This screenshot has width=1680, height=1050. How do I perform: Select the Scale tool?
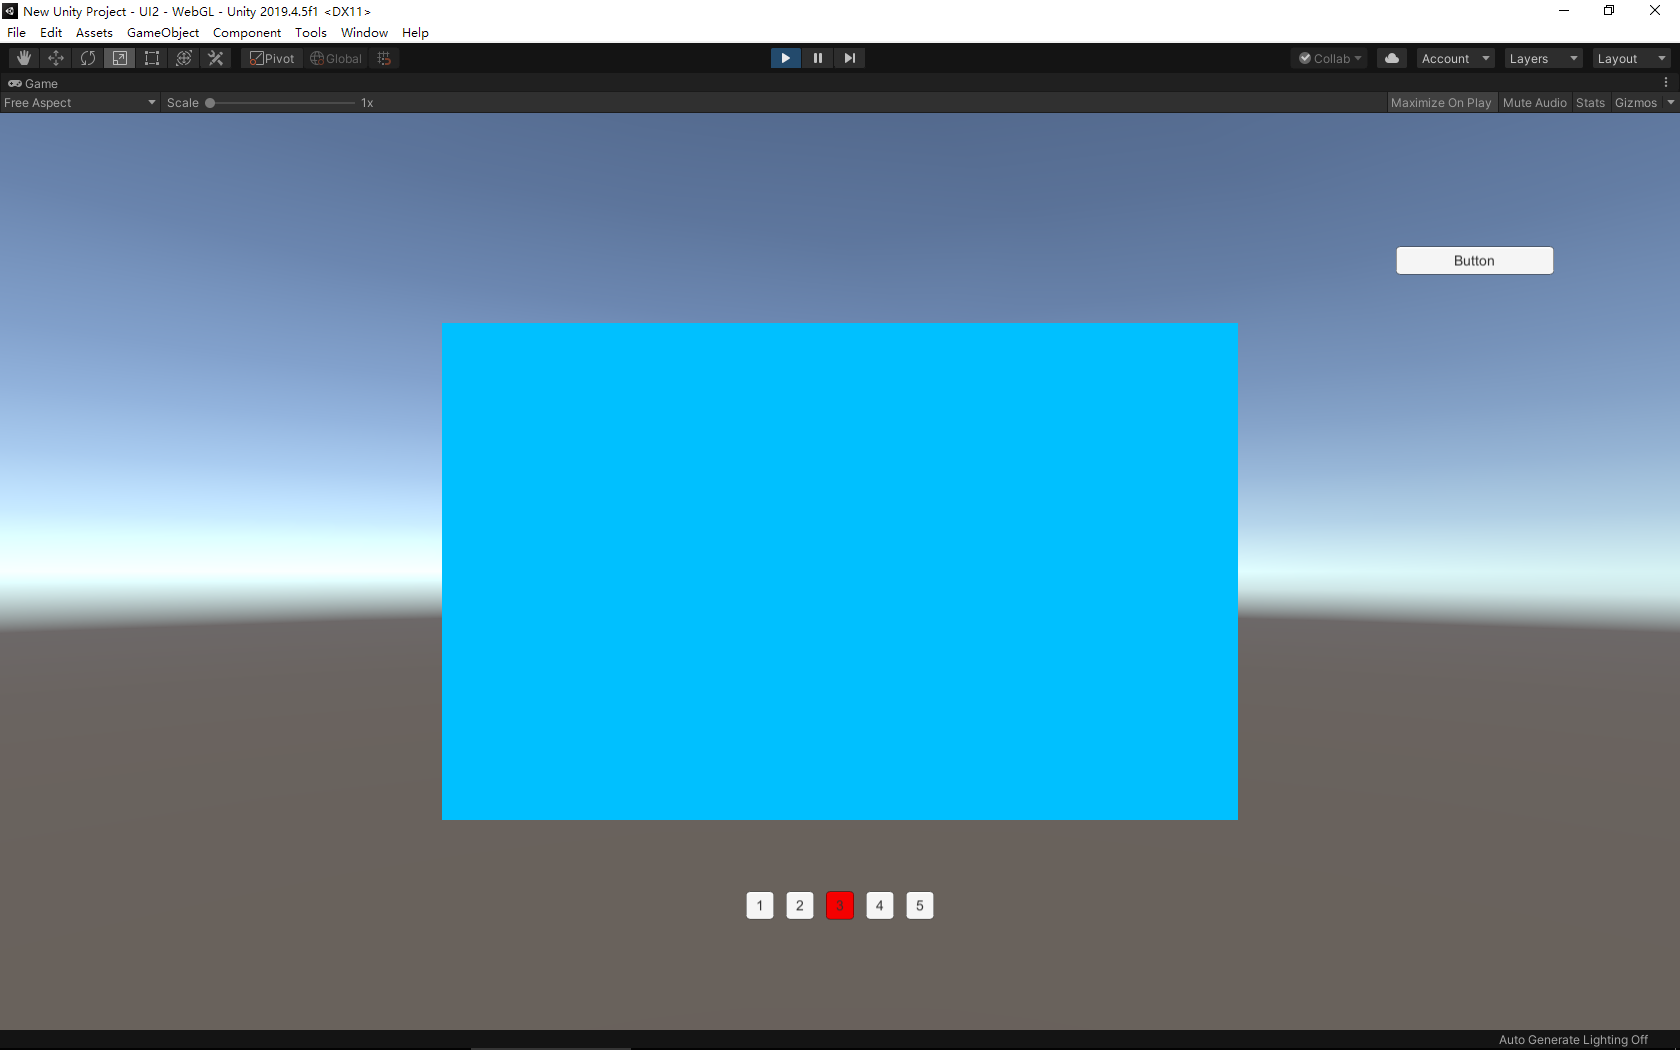119,58
